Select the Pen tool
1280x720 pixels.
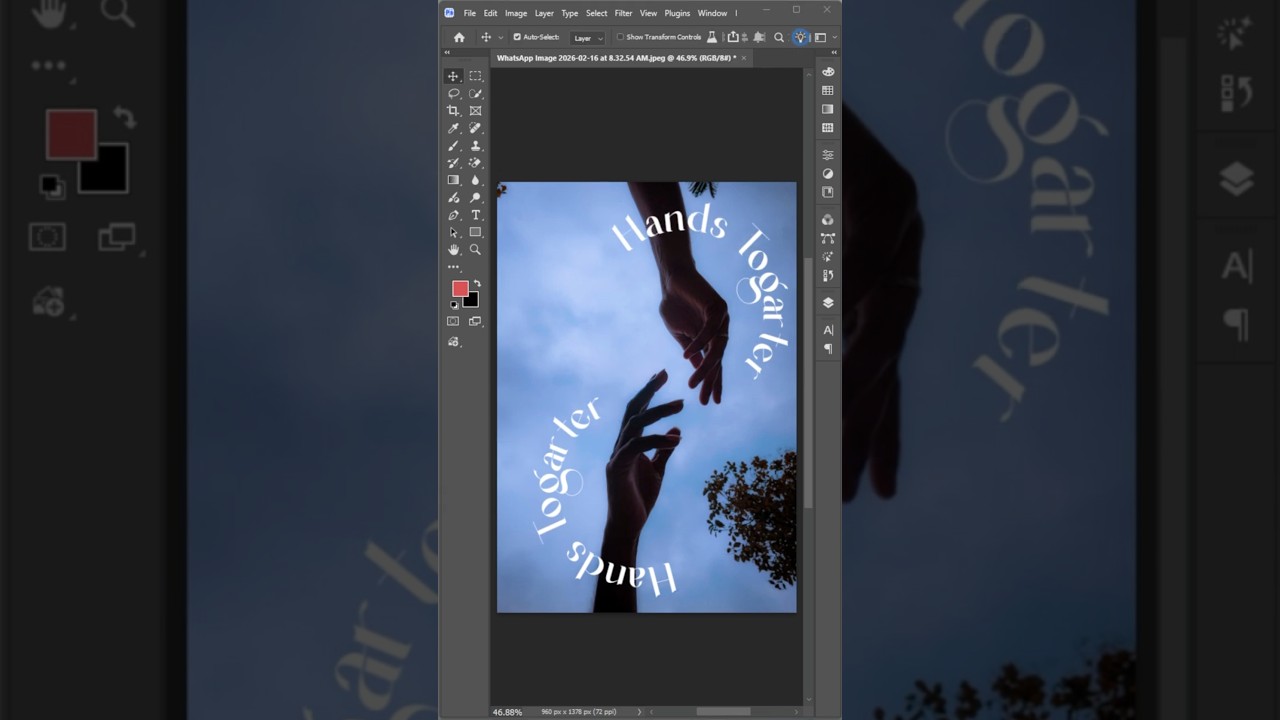point(453,215)
